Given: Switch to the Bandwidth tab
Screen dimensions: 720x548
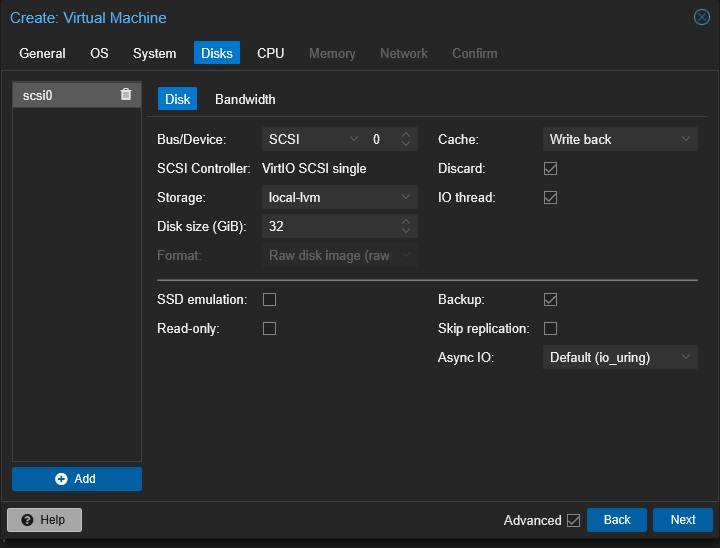Looking at the screenshot, I should (245, 99).
